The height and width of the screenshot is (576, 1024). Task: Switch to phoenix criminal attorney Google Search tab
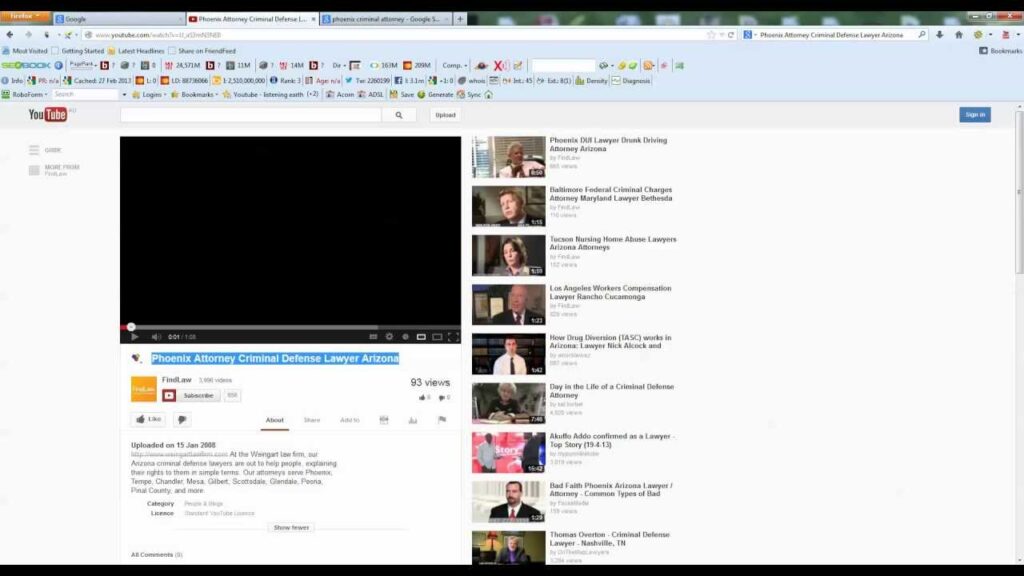click(x=385, y=19)
